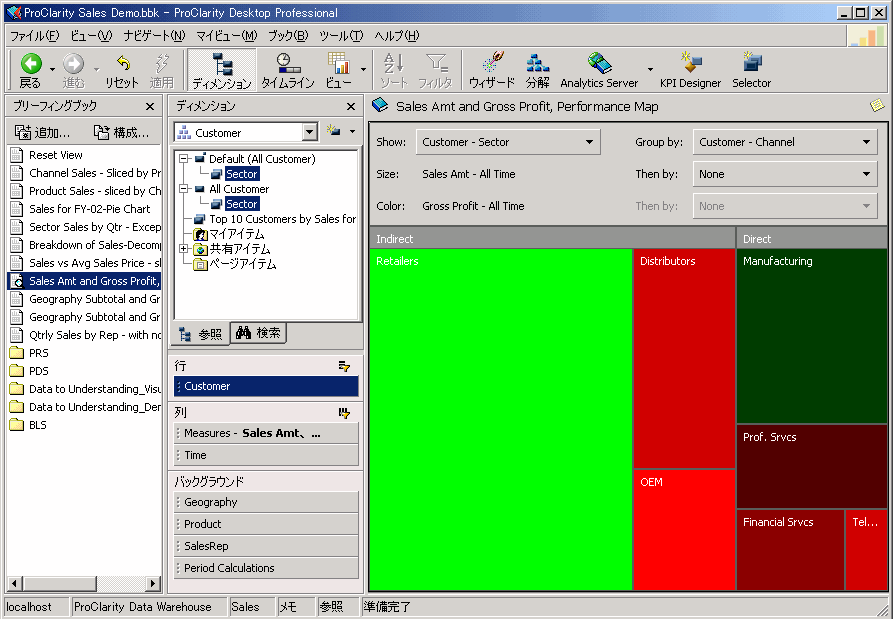Click the Product background dimension
The width and height of the screenshot is (893, 619).
[266, 524]
